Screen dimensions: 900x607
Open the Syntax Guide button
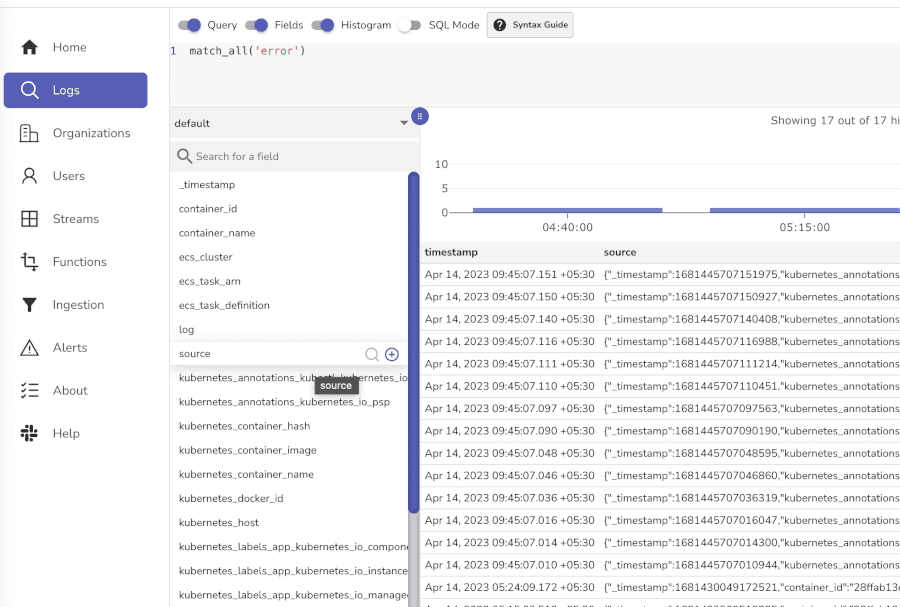(x=530, y=25)
